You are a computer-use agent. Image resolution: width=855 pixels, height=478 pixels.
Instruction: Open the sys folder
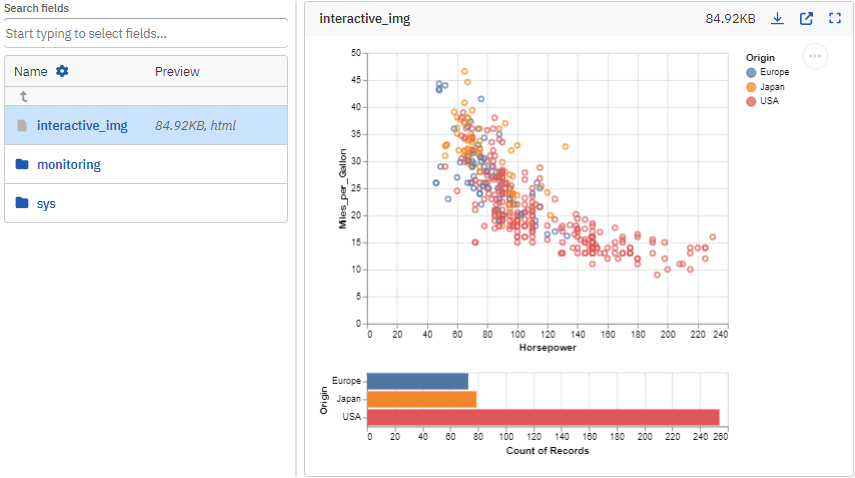click(x=46, y=203)
